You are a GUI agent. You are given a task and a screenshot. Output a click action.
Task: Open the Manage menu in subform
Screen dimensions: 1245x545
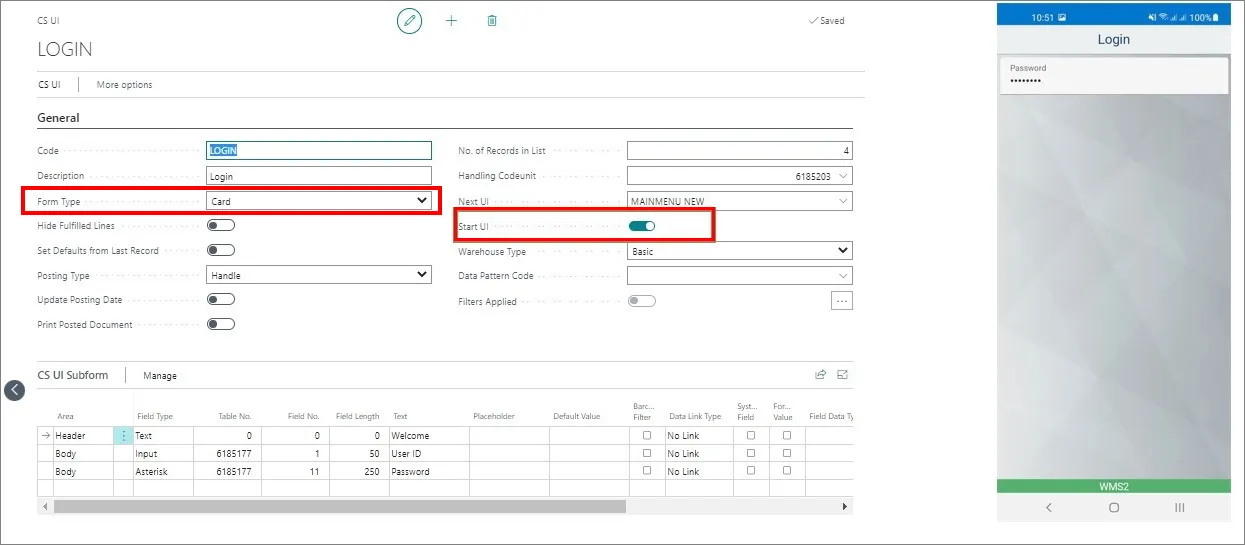[x=160, y=376]
